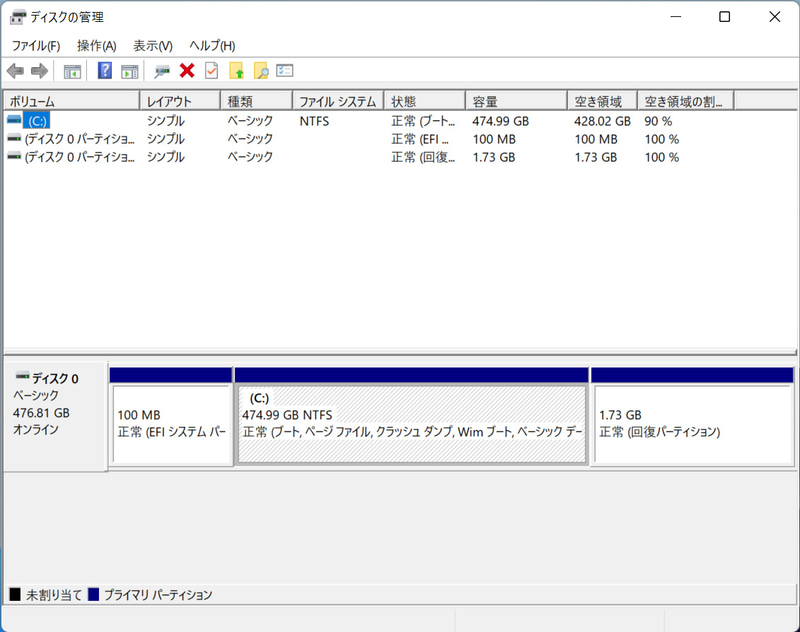Open Help via the blue question mark icon
Viewport: 800px width, 632px height.
coord(103,70)
